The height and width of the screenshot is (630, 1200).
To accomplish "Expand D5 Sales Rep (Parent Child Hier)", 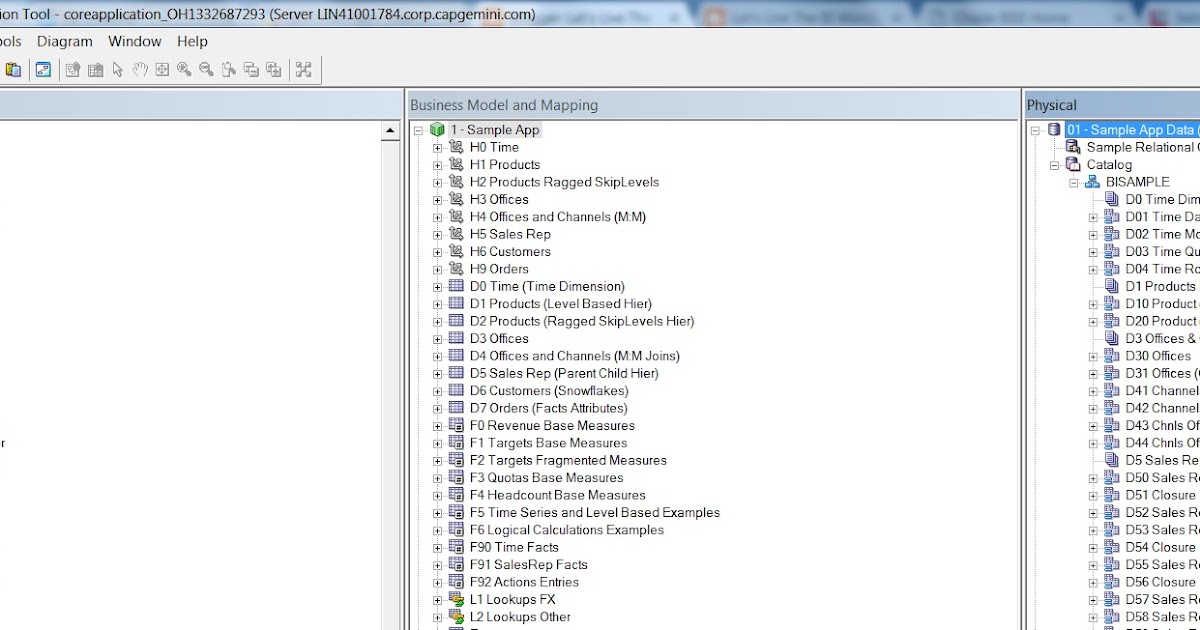I will 436,373.
